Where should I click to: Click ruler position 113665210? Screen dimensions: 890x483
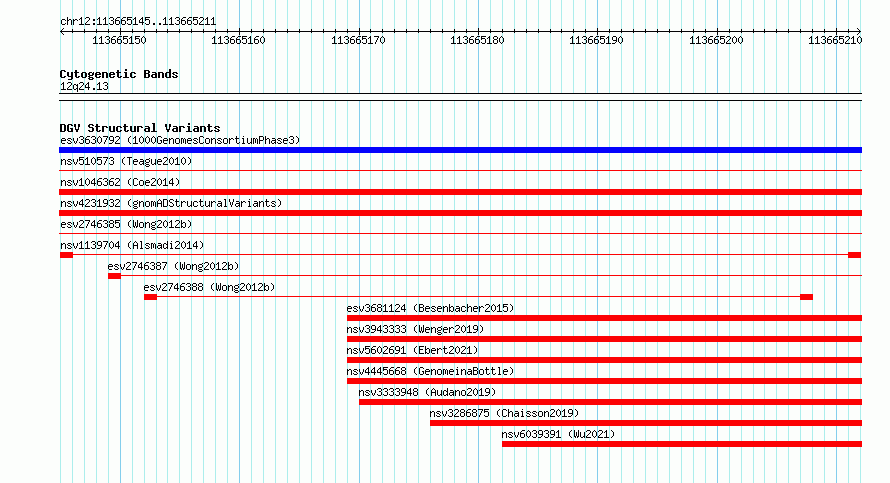coord(836,40)
